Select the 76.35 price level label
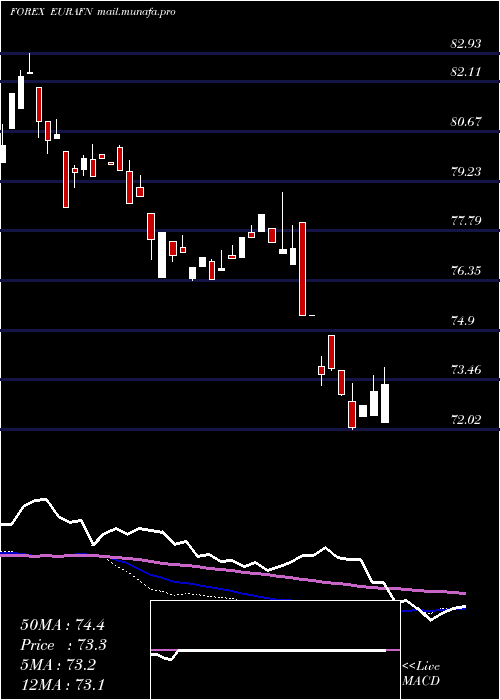 (x=466, y=271)
